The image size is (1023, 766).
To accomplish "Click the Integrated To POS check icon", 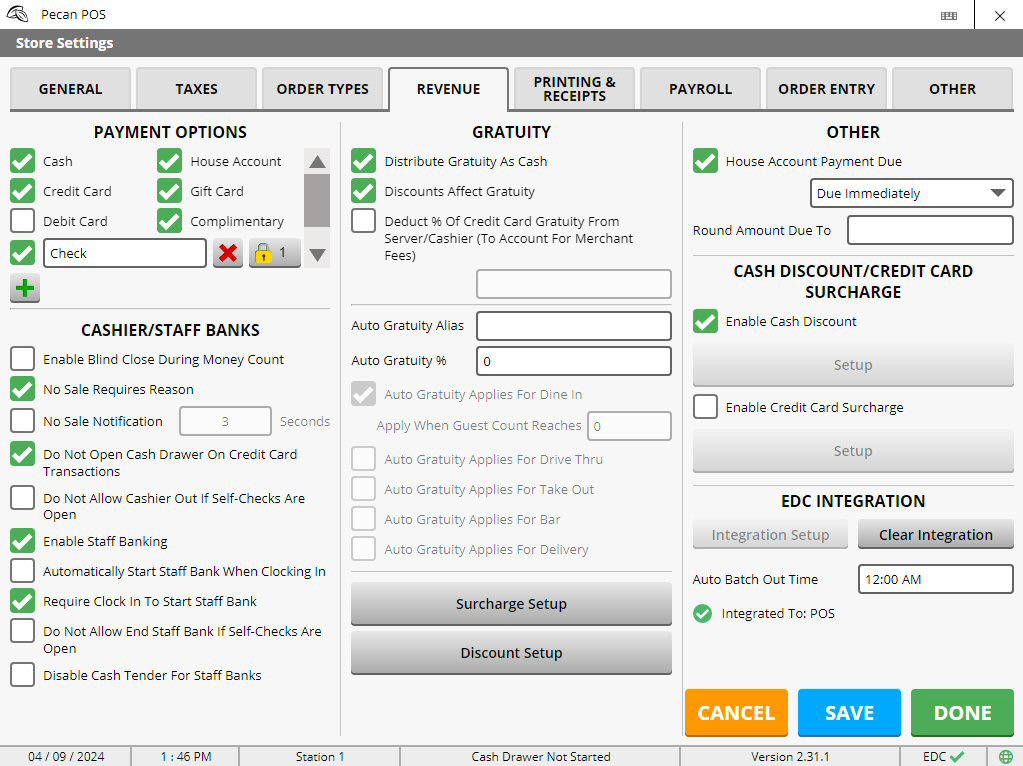I will pyautogui.click(x=703, y=613).
